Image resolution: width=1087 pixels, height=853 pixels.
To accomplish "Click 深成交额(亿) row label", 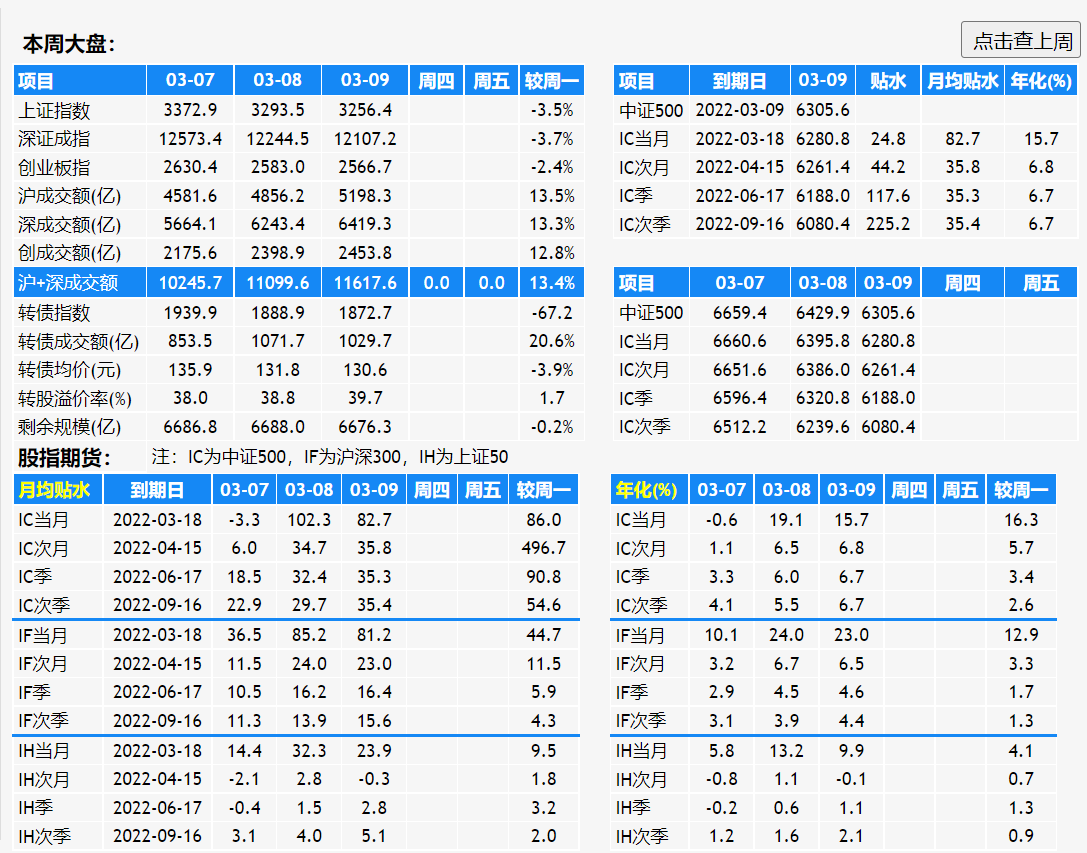I will coord(69,225).
